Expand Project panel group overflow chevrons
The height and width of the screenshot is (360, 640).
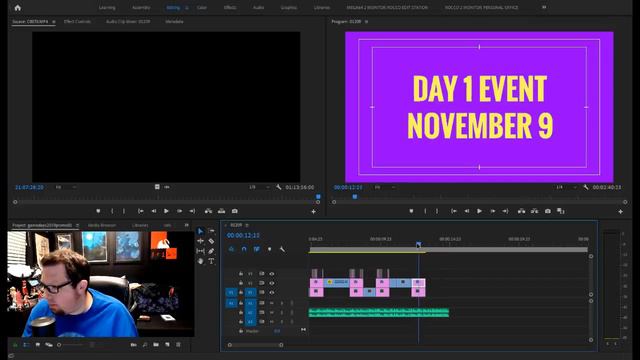click(187, 225)
